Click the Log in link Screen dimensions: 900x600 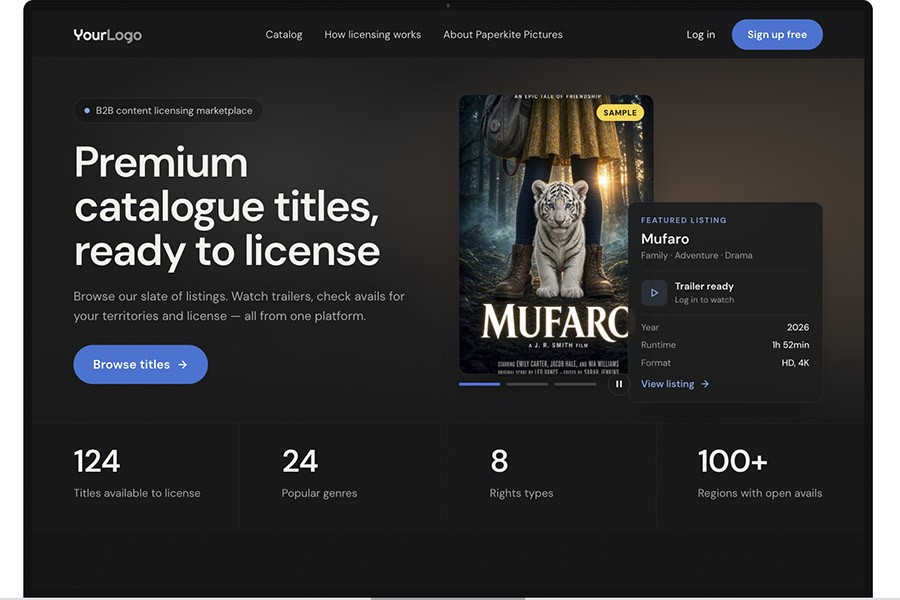point(701,34)
